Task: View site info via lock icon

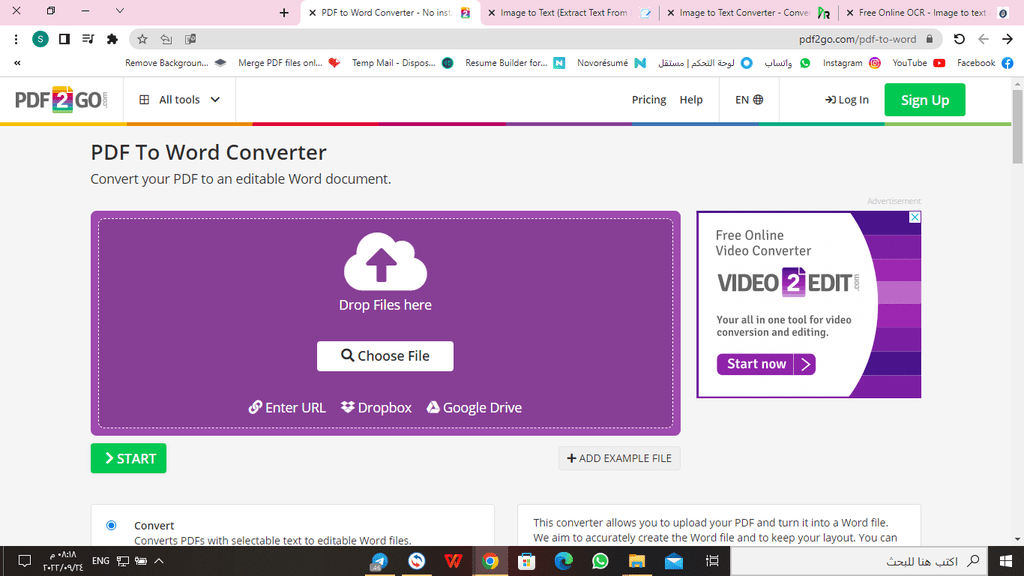Action: (x=929, y=39)
